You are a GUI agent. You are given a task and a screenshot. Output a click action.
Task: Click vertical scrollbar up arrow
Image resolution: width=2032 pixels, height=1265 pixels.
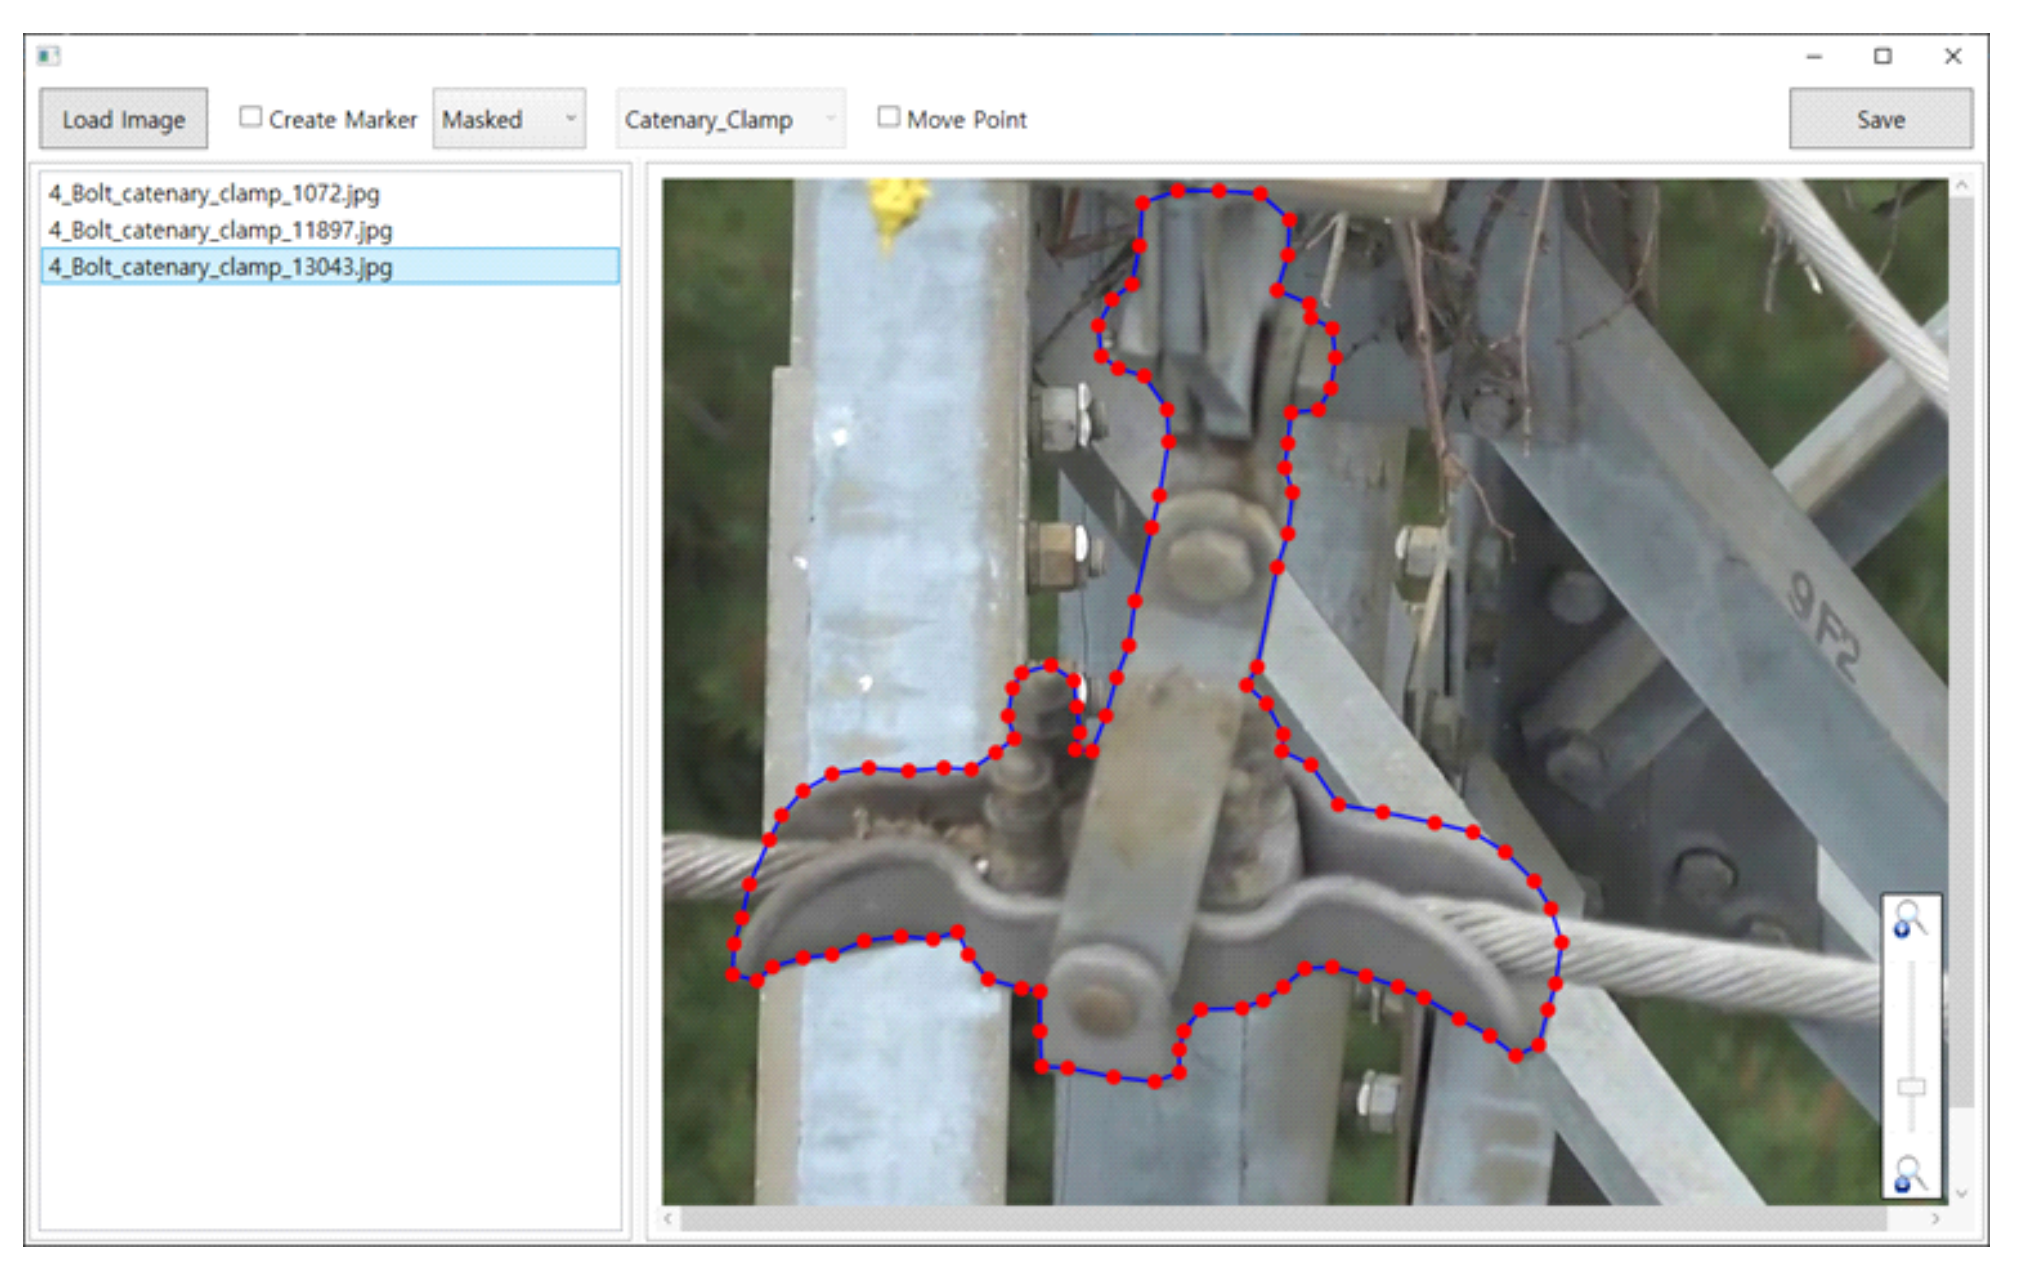(1961, 186)
